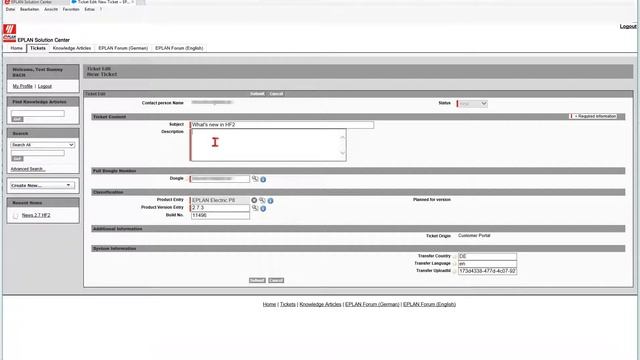640x360 pixels.
Task: Open the Create New dropdown
Action: click(42, 186)
